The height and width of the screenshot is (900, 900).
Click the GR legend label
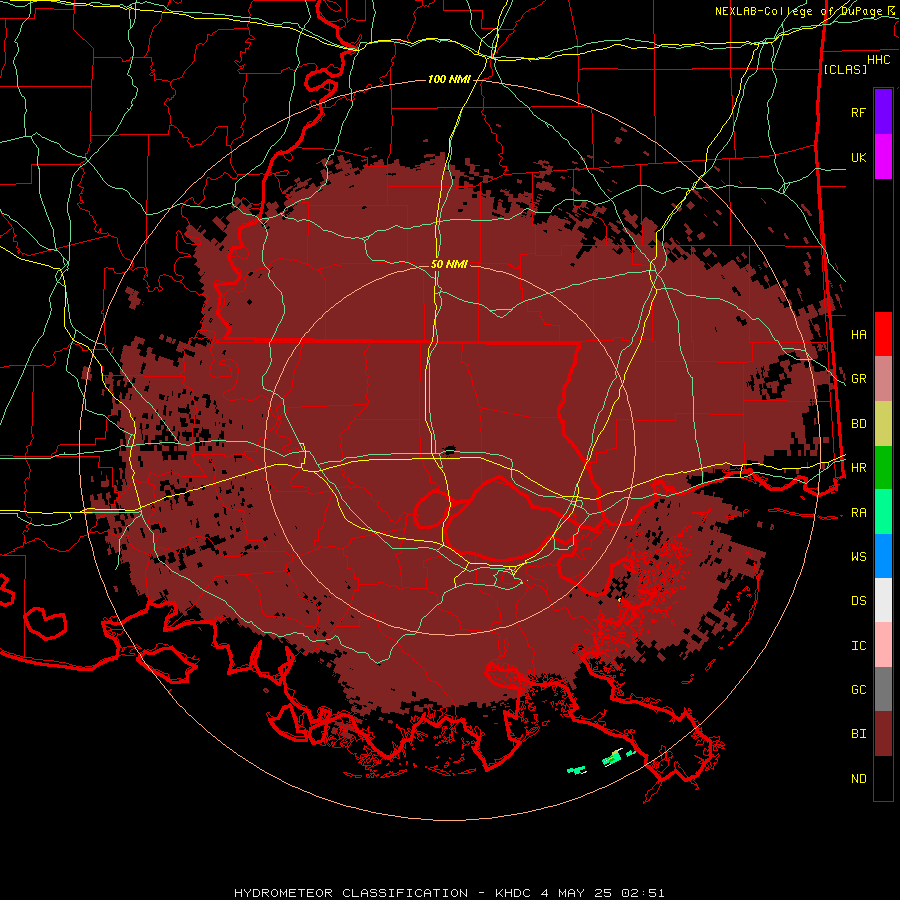(859, 379)
